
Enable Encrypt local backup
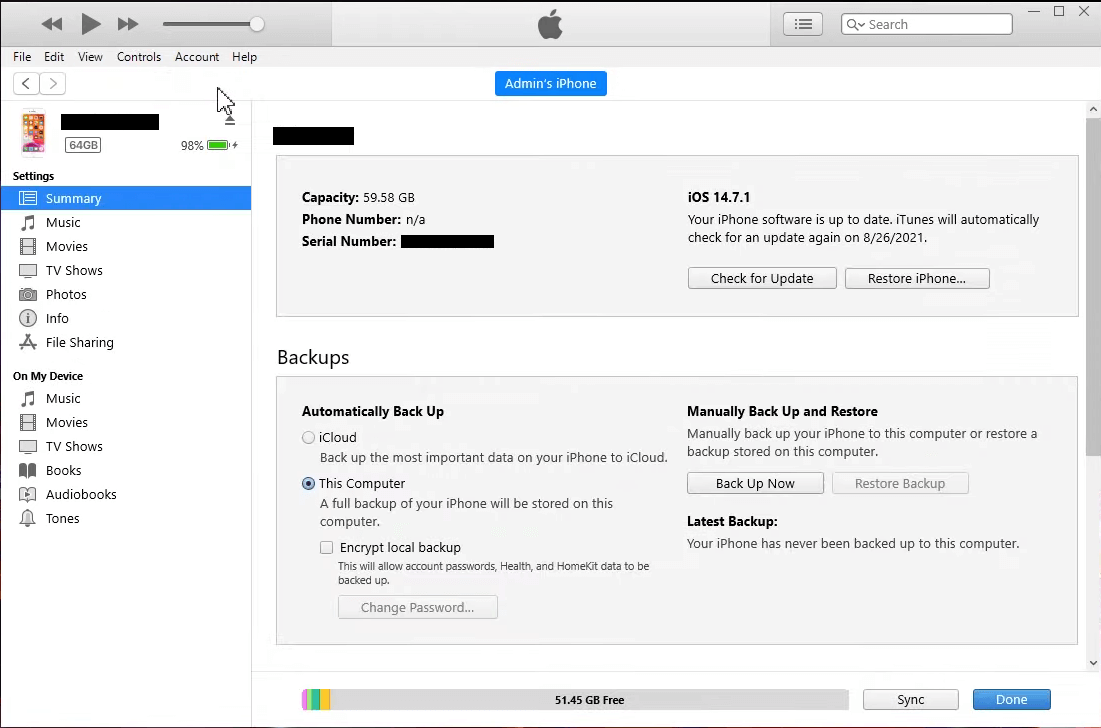click(326, 547)
